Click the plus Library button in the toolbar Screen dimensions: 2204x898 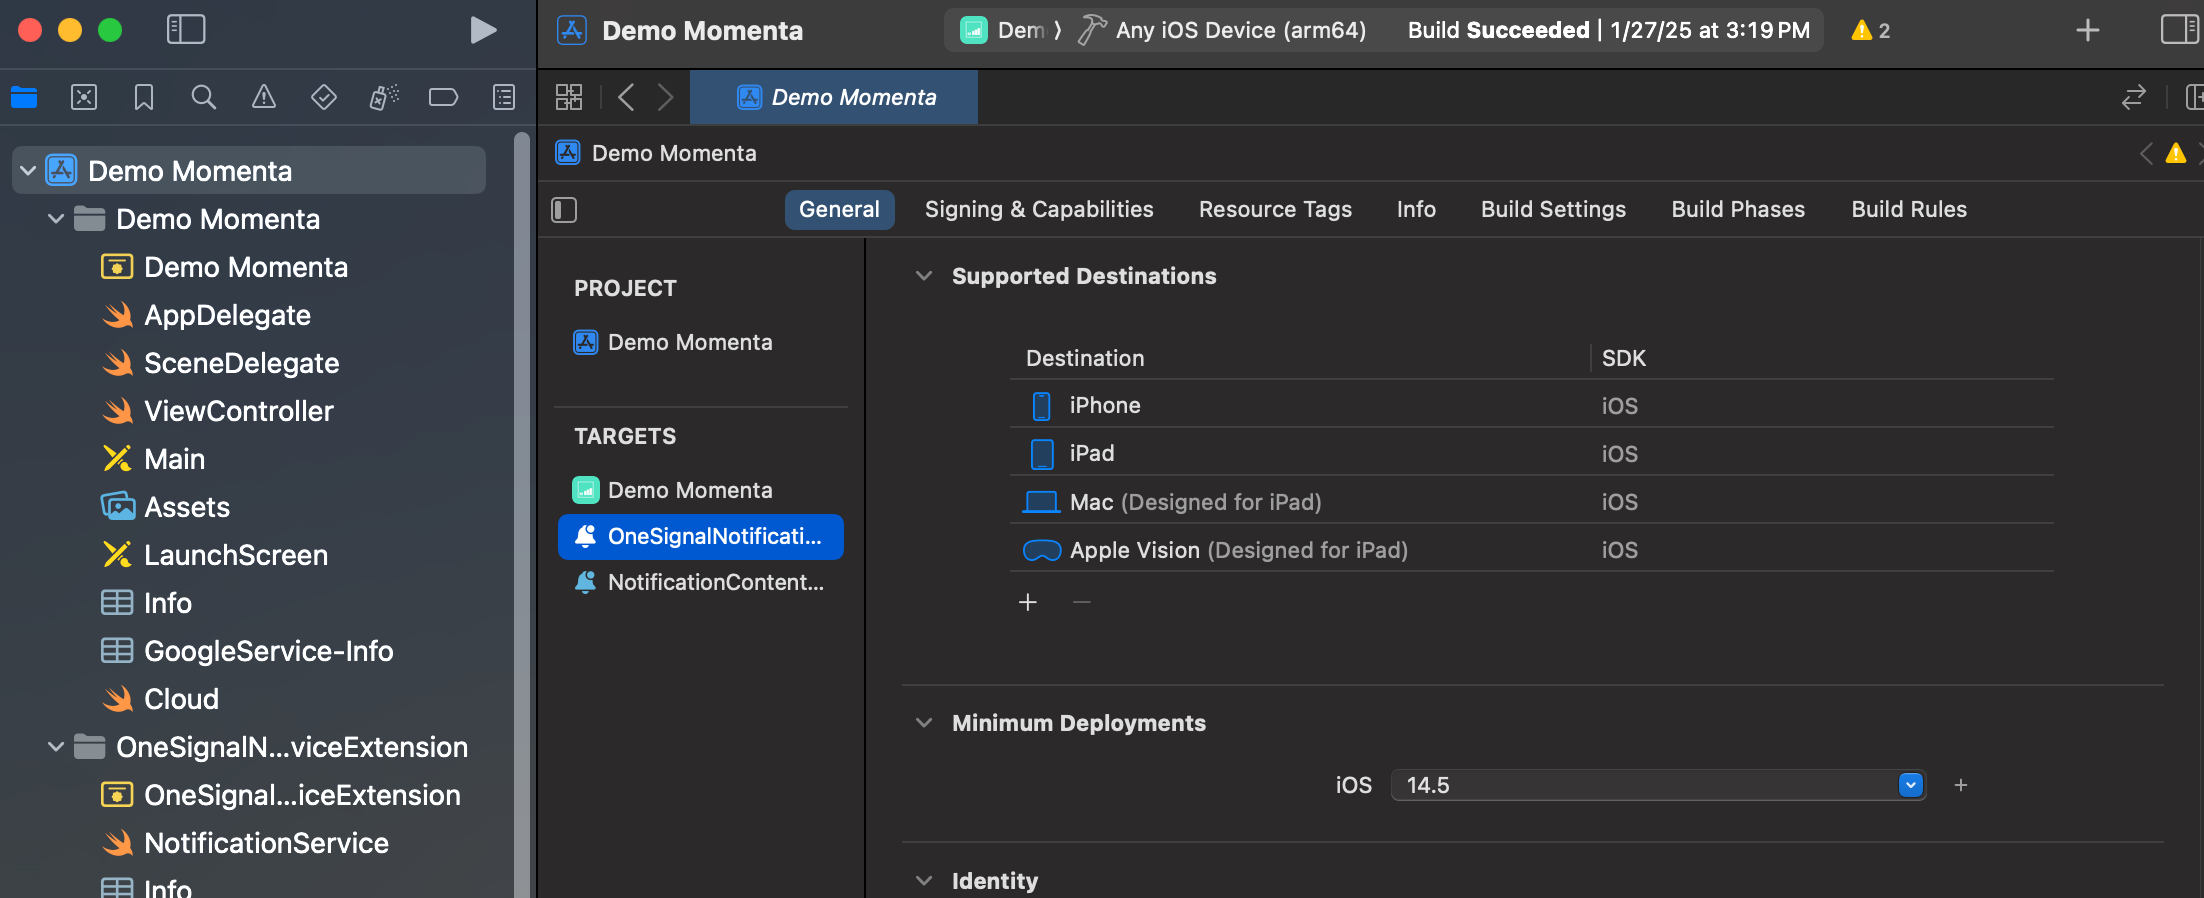tap(2088, 30)
